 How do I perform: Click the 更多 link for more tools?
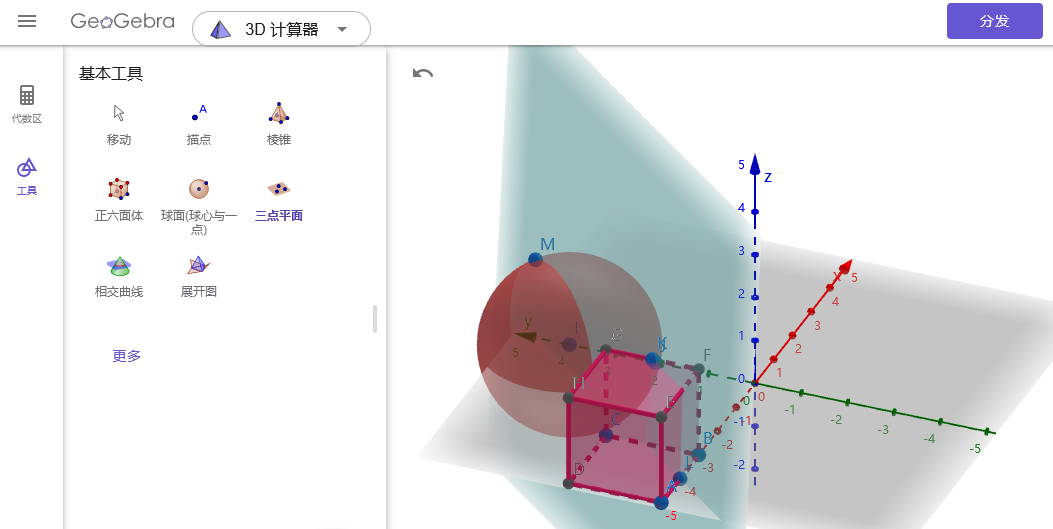[126, 355]
